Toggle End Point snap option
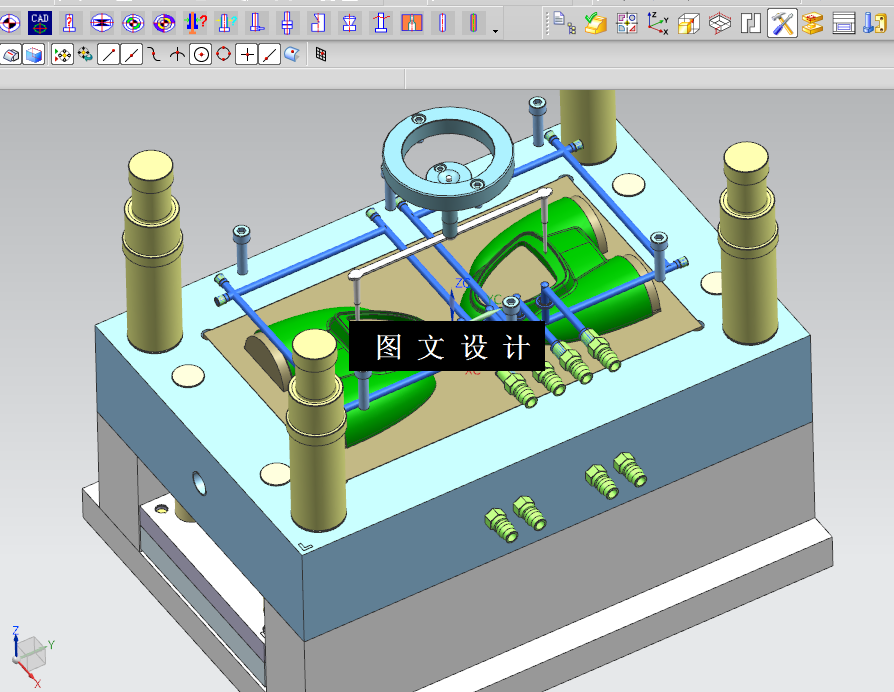This screenshot has width=894, height=692. [x=108, y=55]
